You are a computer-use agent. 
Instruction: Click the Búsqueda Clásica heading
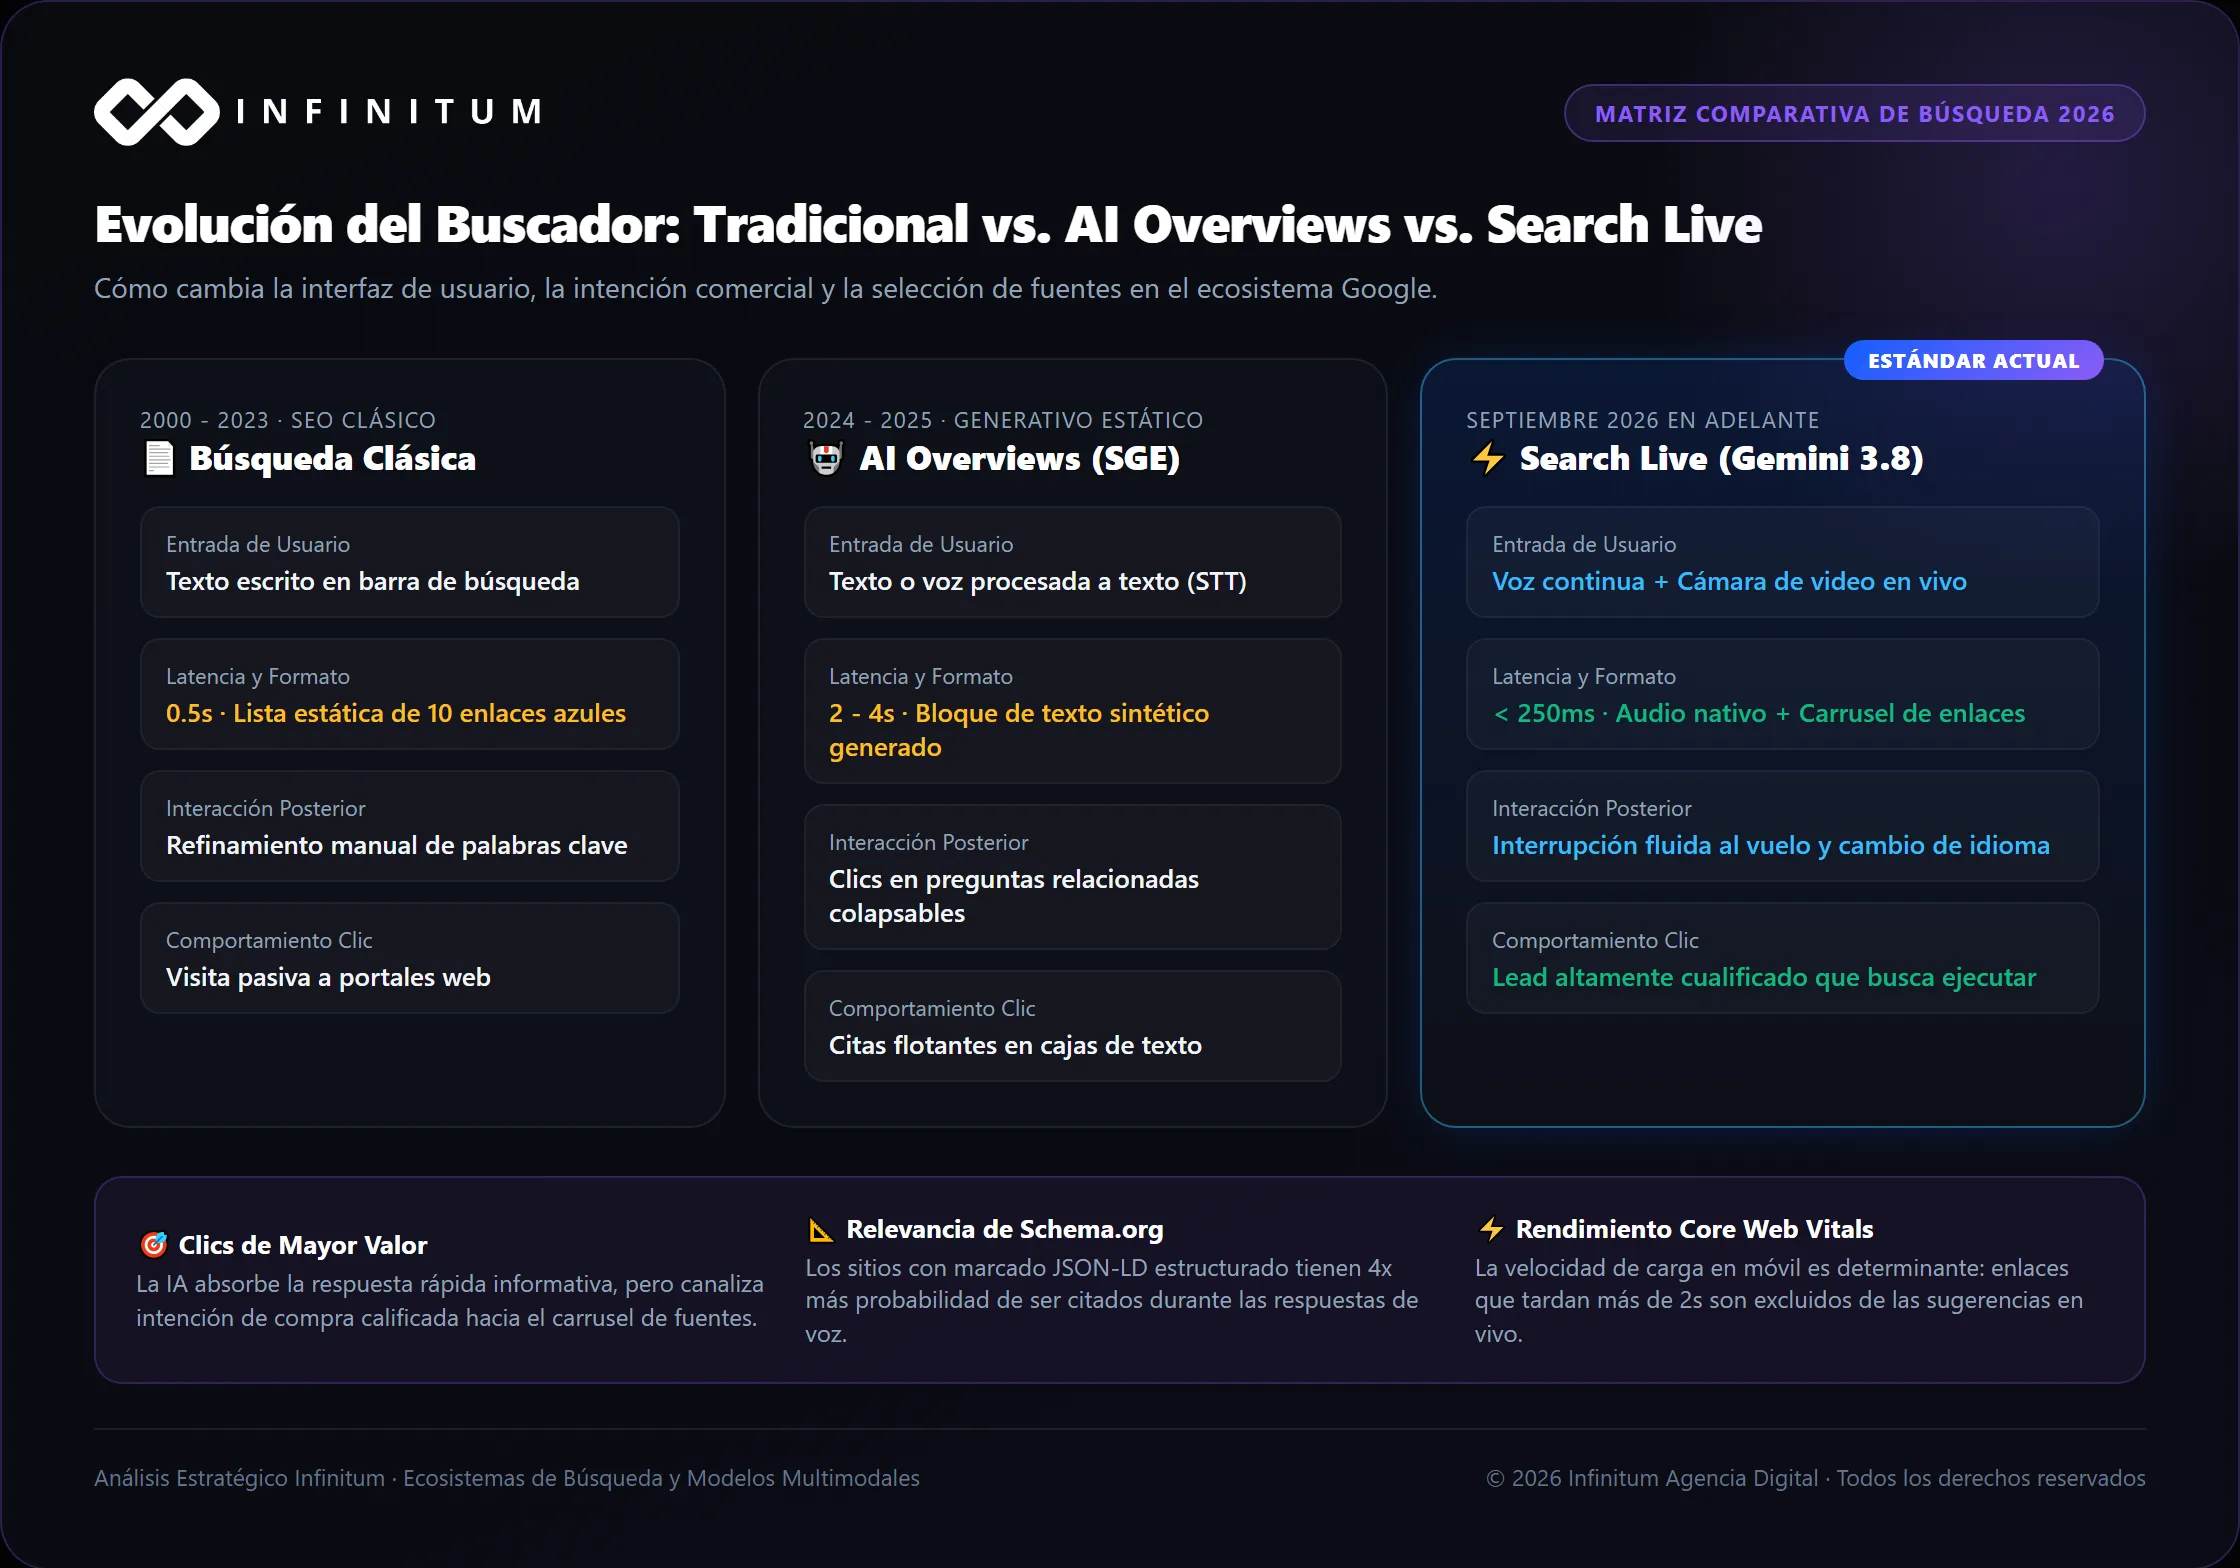click(333, 459)
